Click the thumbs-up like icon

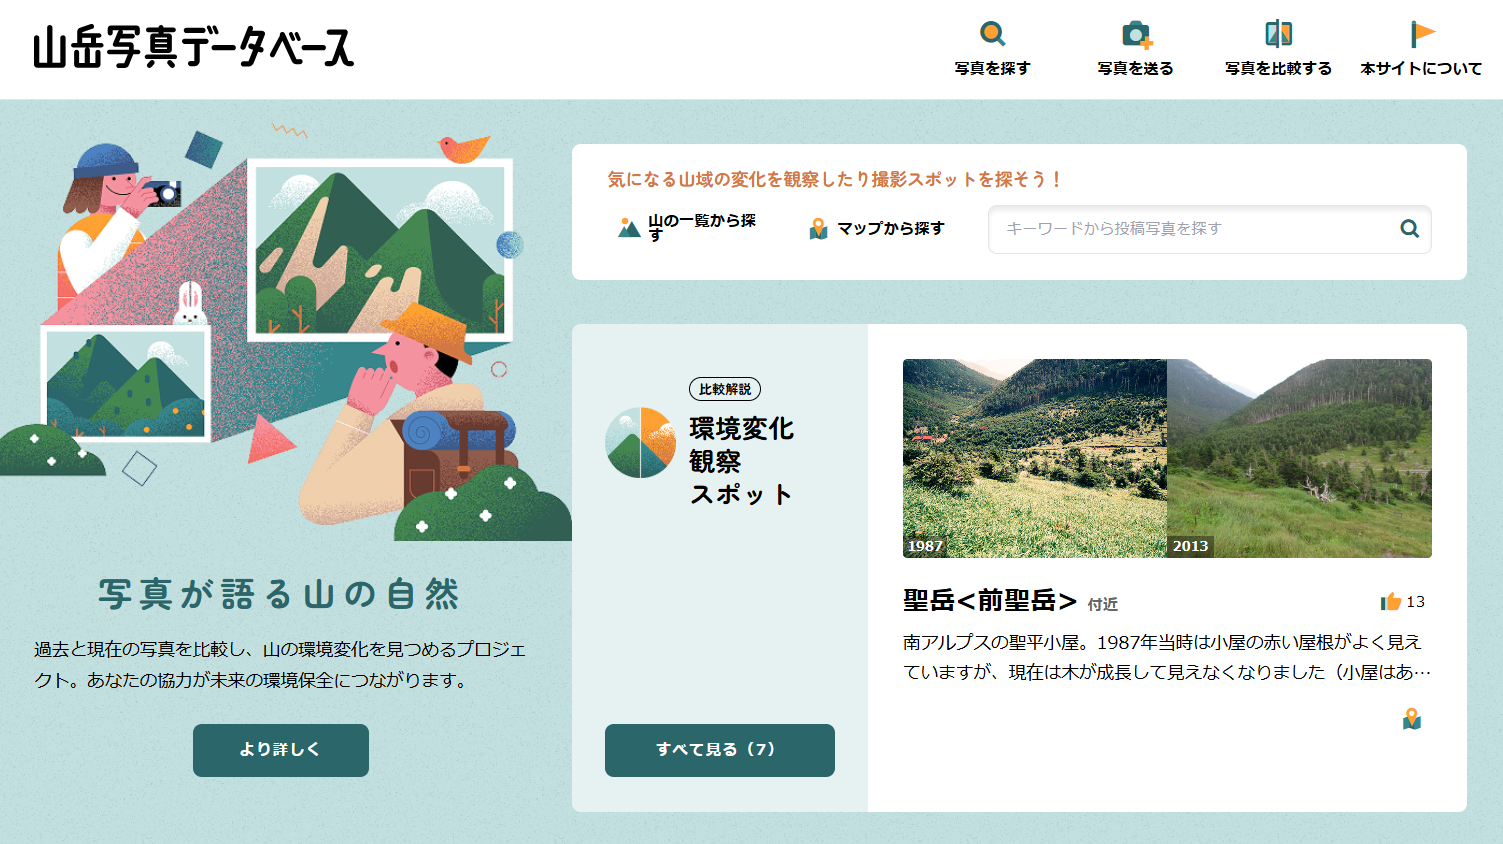pos(1390,601)
